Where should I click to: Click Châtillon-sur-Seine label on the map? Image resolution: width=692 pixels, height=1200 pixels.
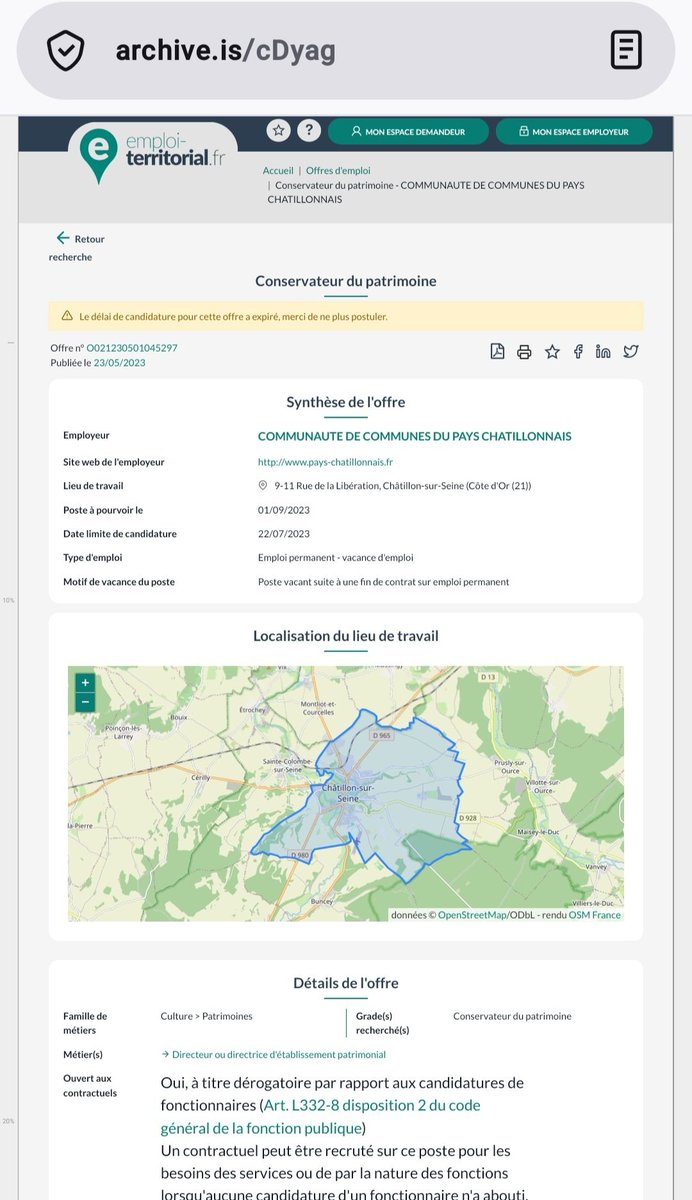(x=348, y=793)
